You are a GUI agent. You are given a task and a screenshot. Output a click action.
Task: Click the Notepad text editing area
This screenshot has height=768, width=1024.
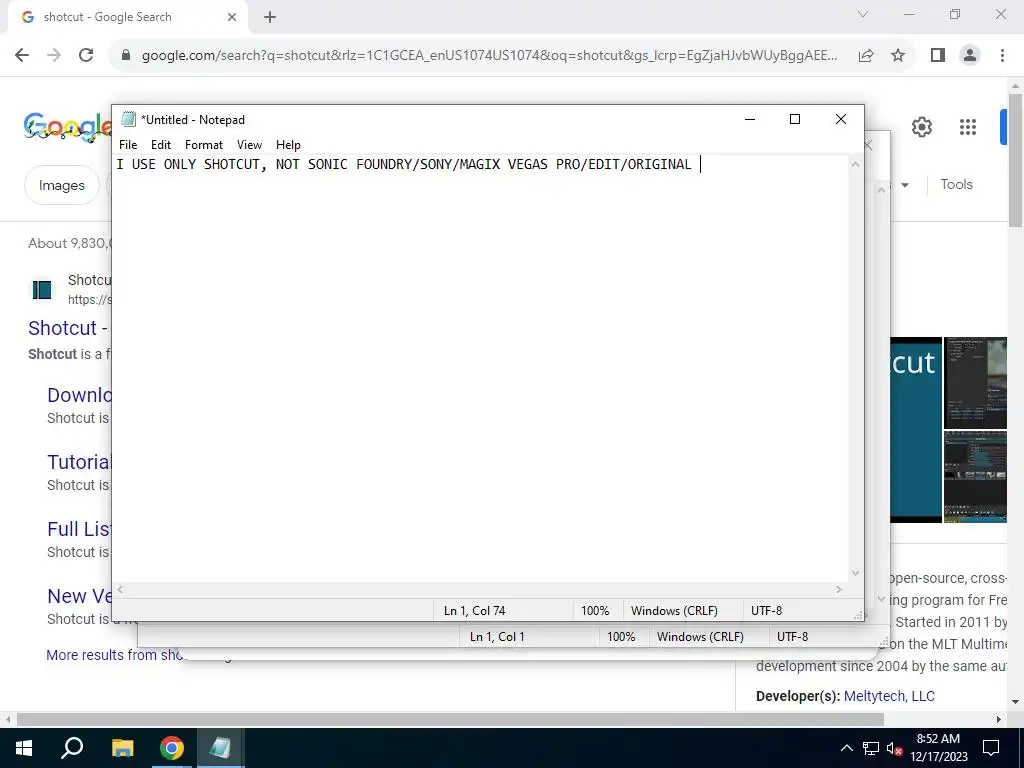tap(481, 369)
